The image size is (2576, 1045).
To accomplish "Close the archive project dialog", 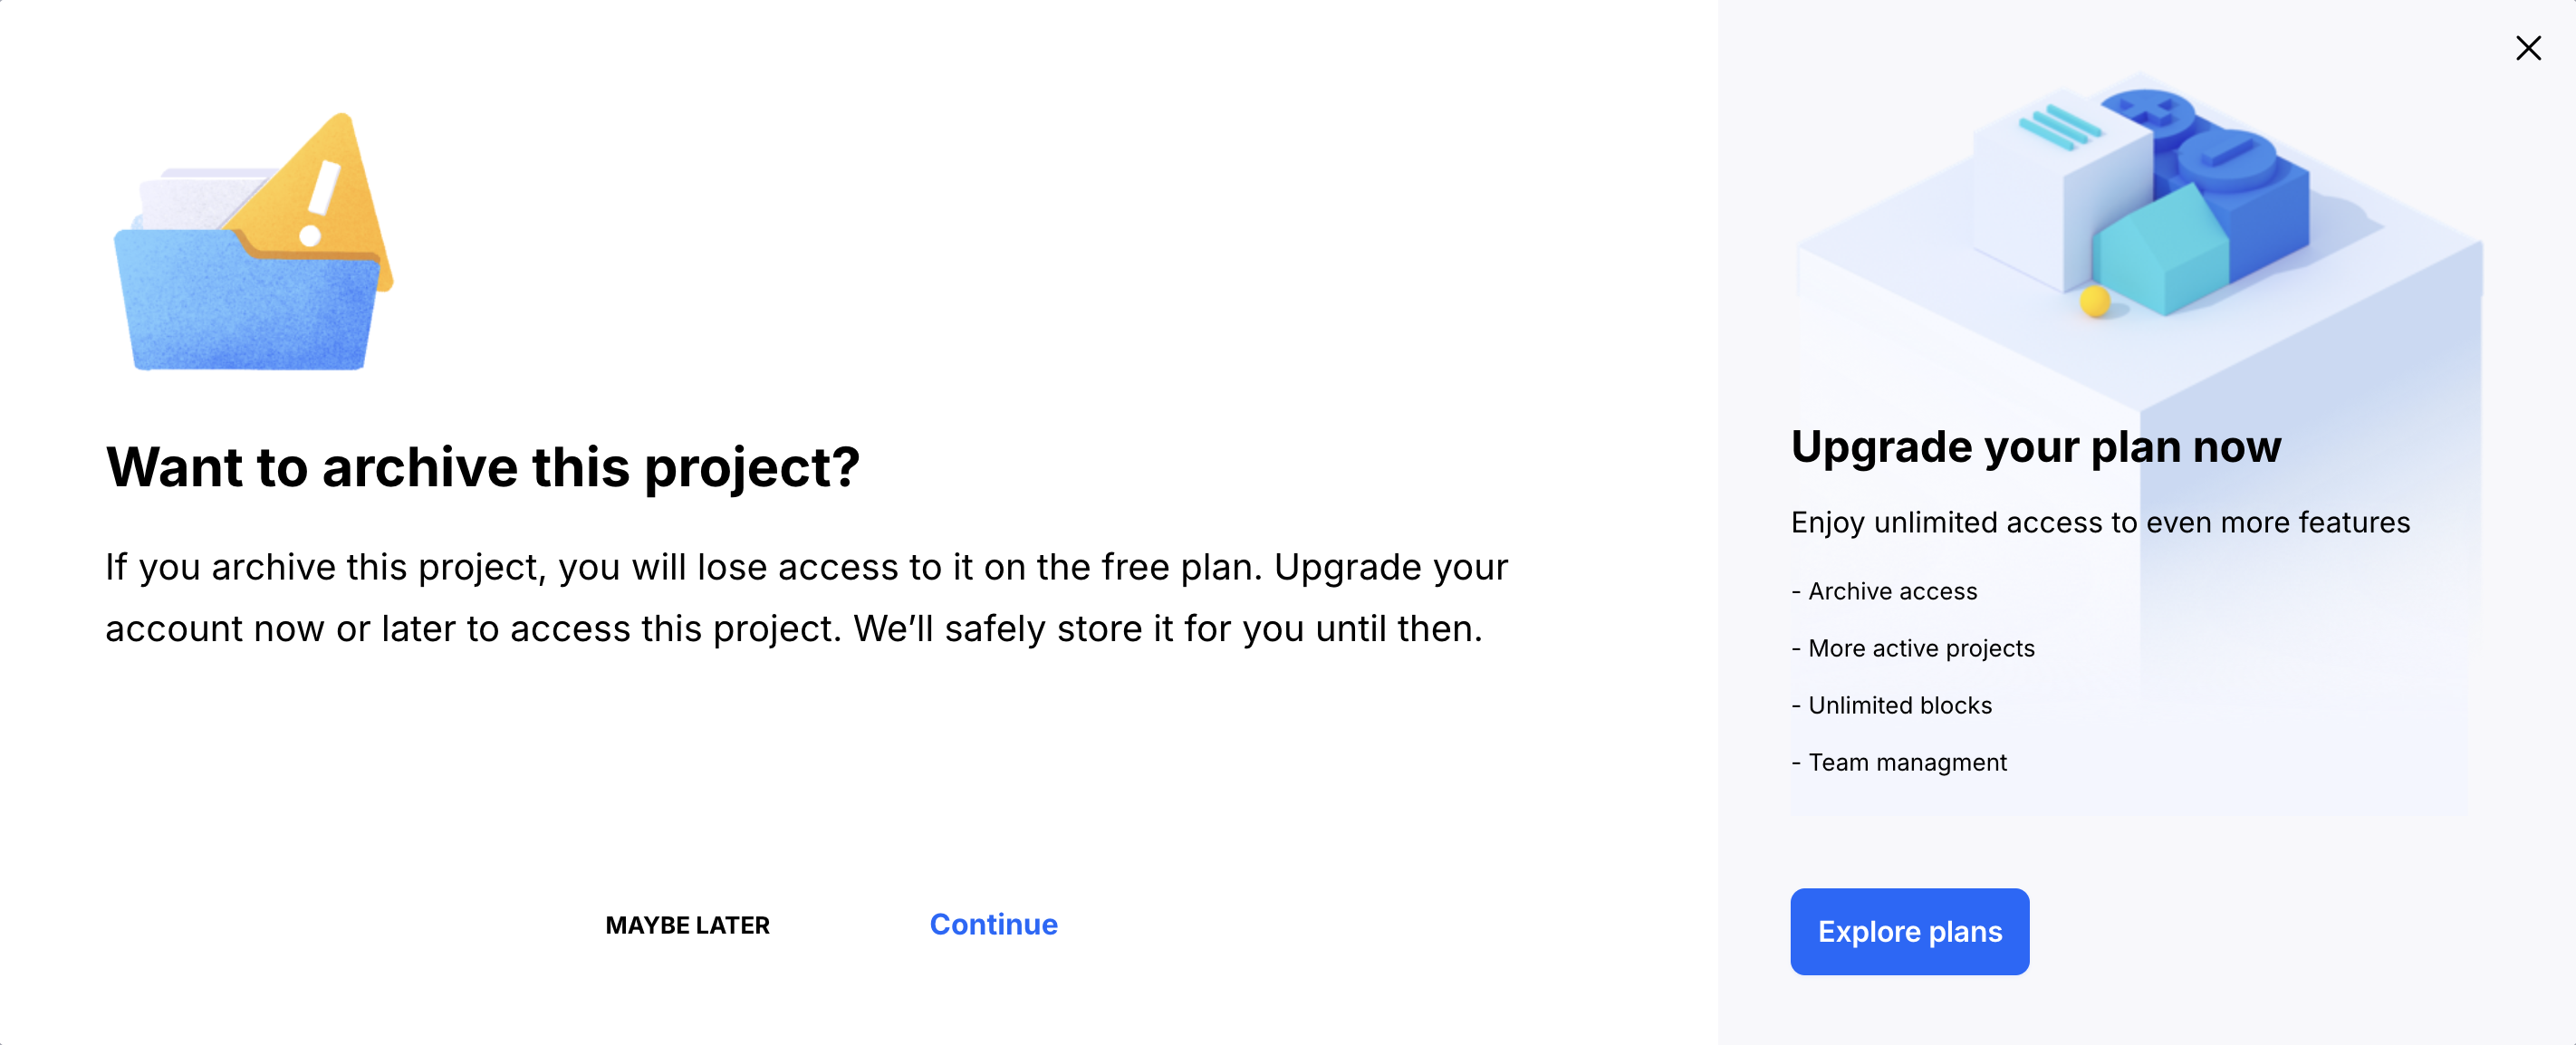I will point(2527,48).
